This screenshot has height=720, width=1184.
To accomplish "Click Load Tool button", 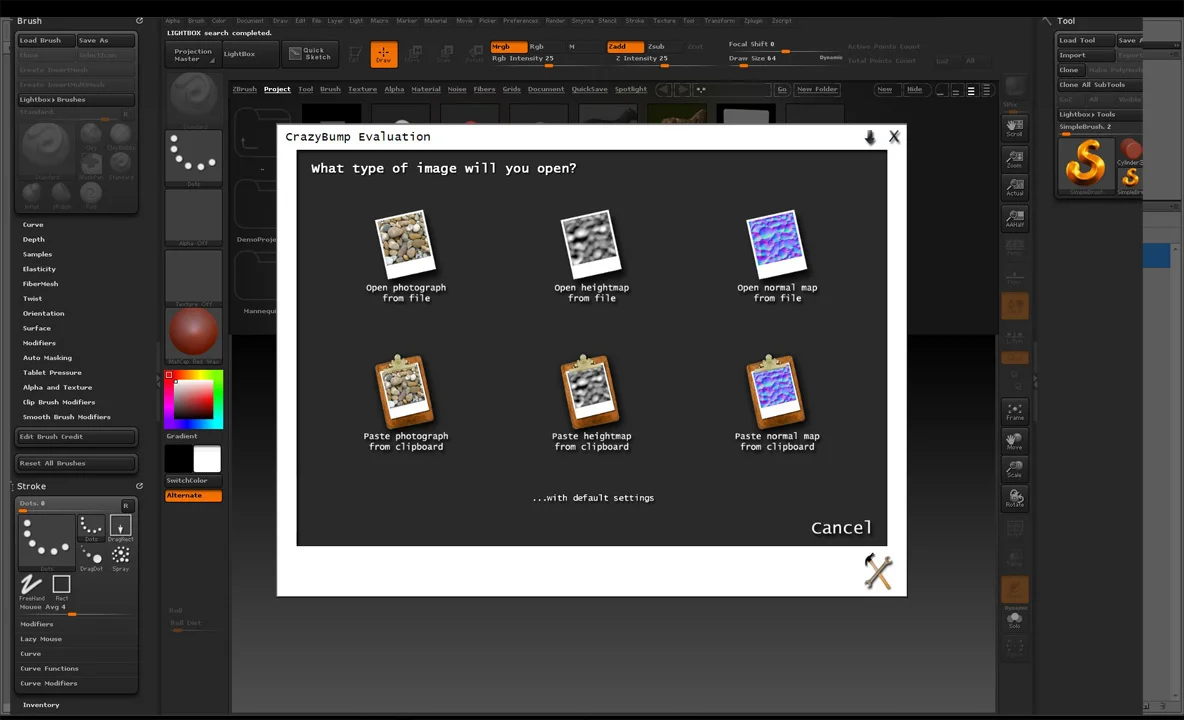I will pos(1085,40).
